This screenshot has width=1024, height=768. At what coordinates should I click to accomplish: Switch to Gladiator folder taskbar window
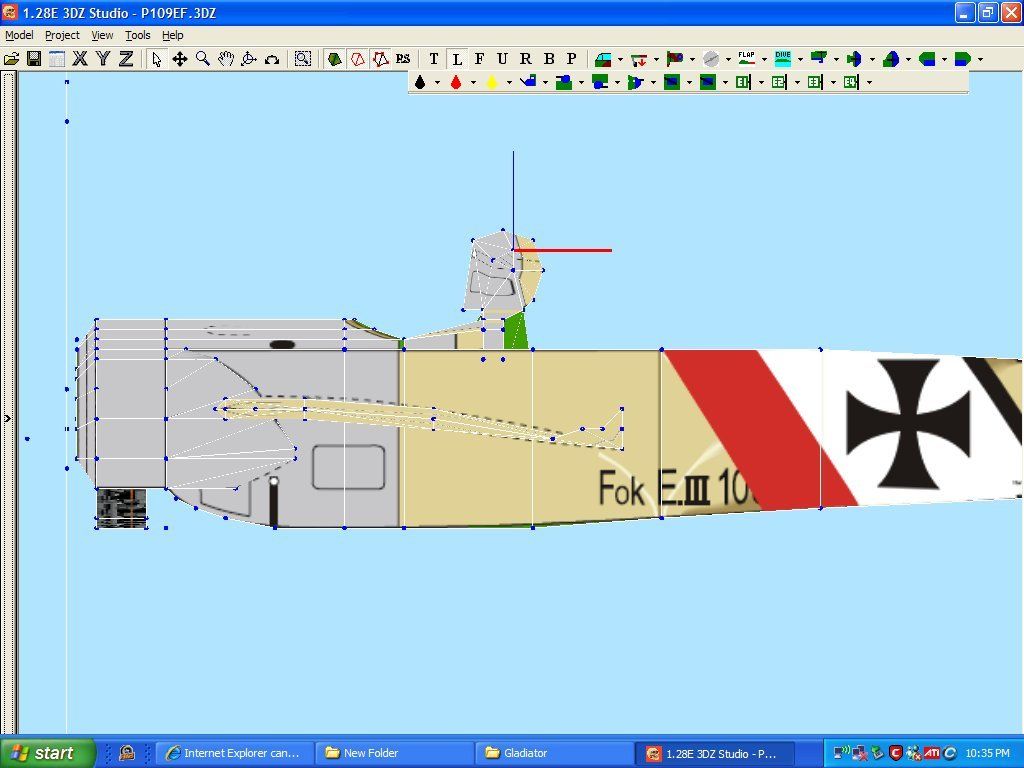click(554, 753)
